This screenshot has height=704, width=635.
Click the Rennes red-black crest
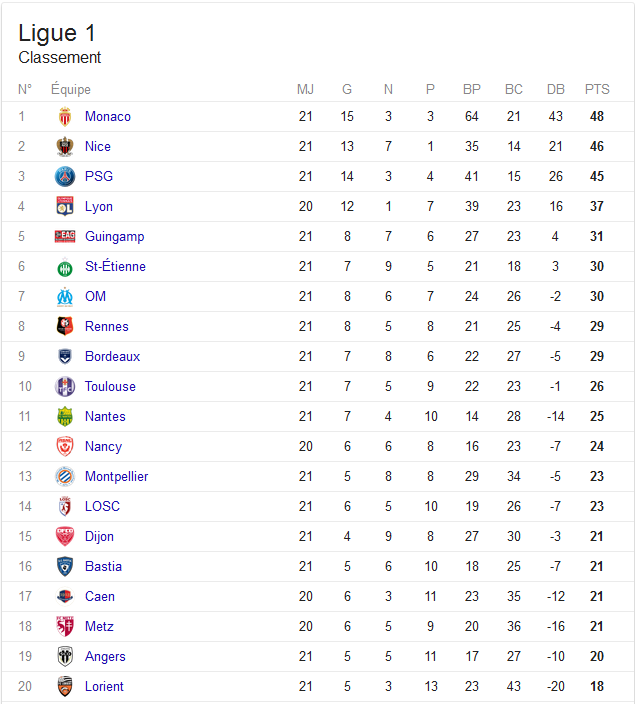65,326
